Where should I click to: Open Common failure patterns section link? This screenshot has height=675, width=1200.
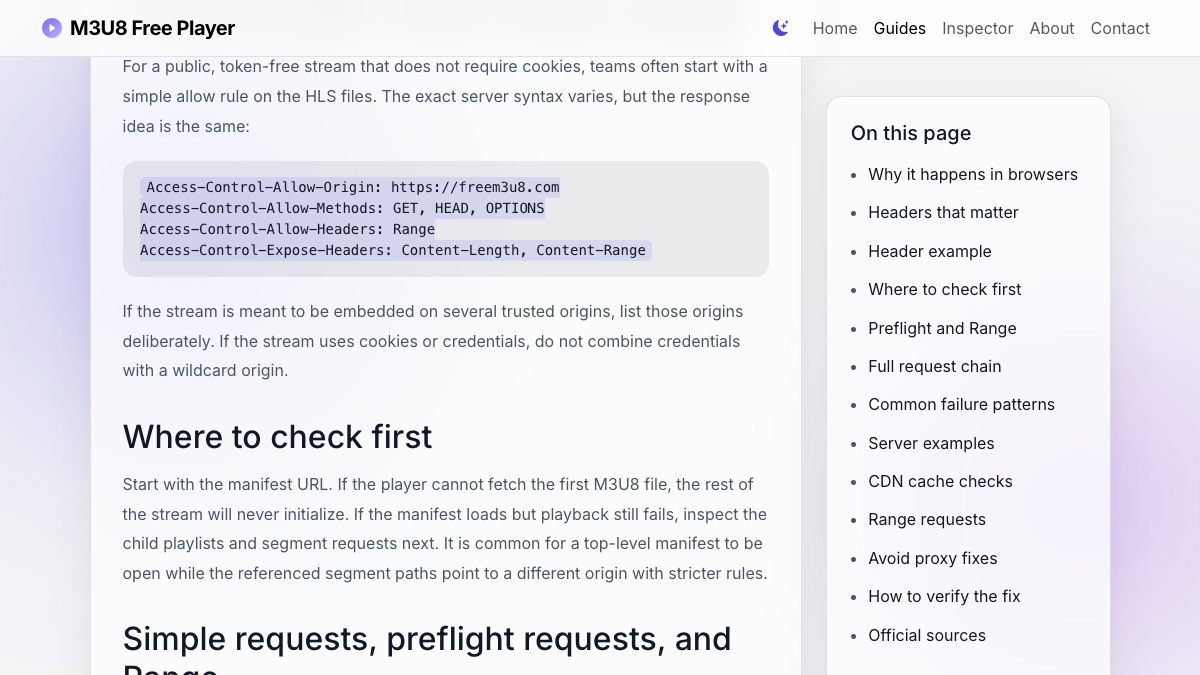point(961,404)
